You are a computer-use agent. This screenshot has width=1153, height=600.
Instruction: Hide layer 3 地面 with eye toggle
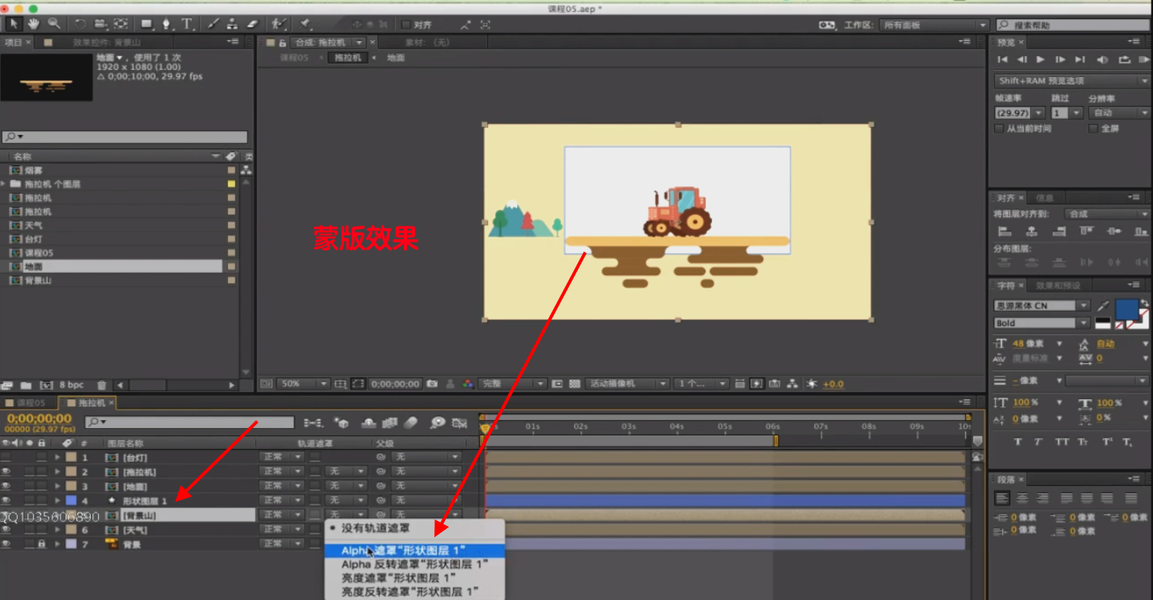6,486
